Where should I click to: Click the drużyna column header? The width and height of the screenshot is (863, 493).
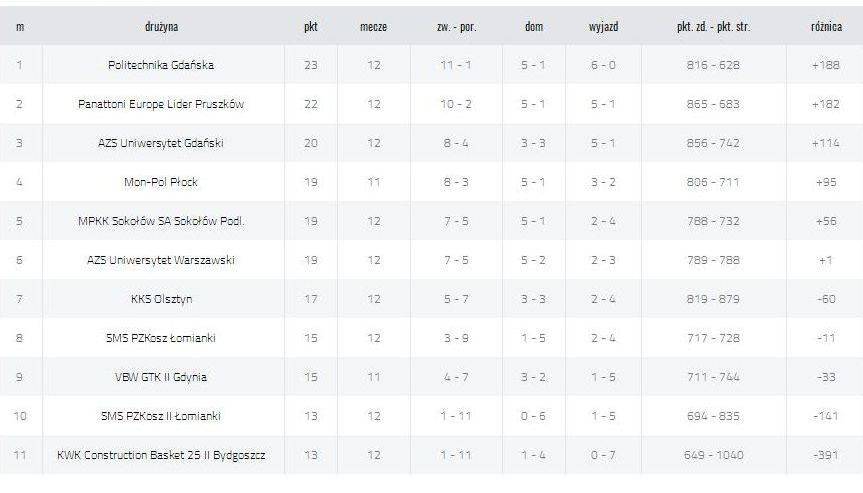161,26
